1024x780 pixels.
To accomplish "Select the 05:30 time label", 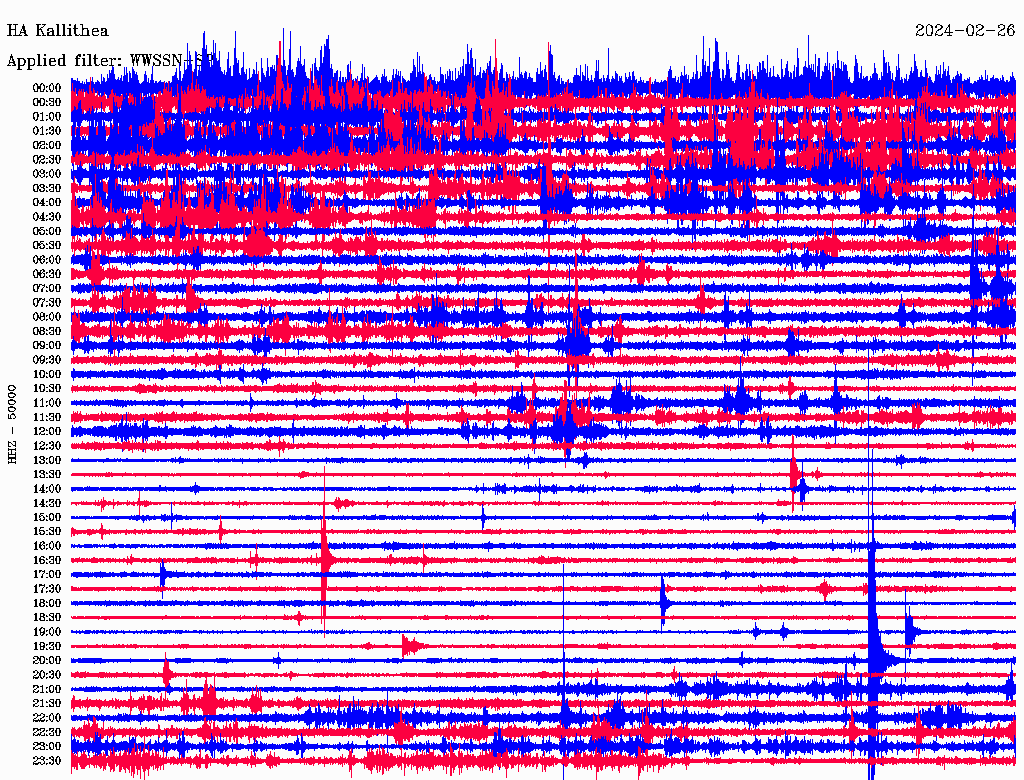I will click(x=47, y=245).
